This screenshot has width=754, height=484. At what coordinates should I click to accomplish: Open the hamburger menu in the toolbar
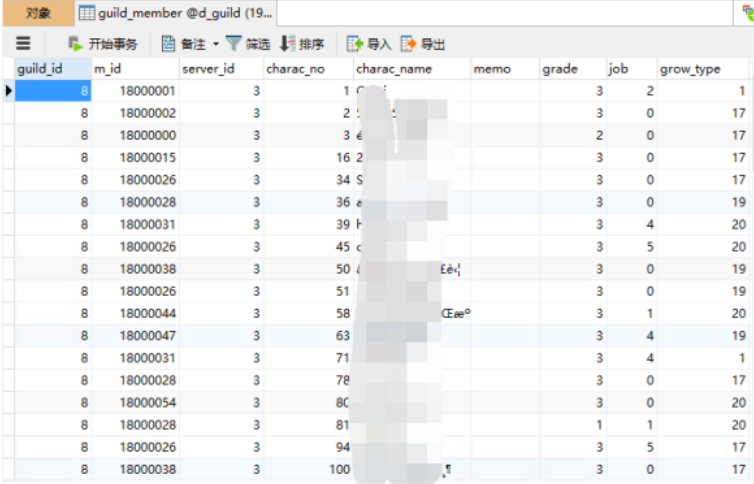(24, 44)
